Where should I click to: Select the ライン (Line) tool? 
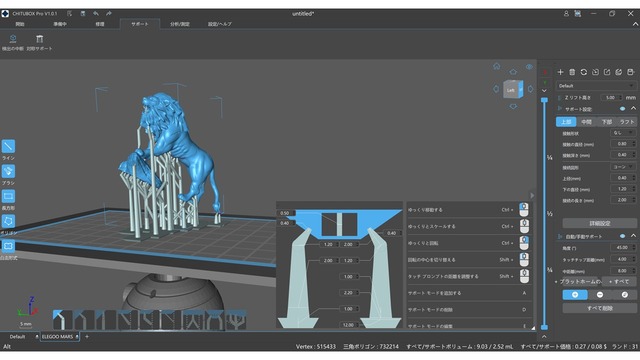coord(8,146)
